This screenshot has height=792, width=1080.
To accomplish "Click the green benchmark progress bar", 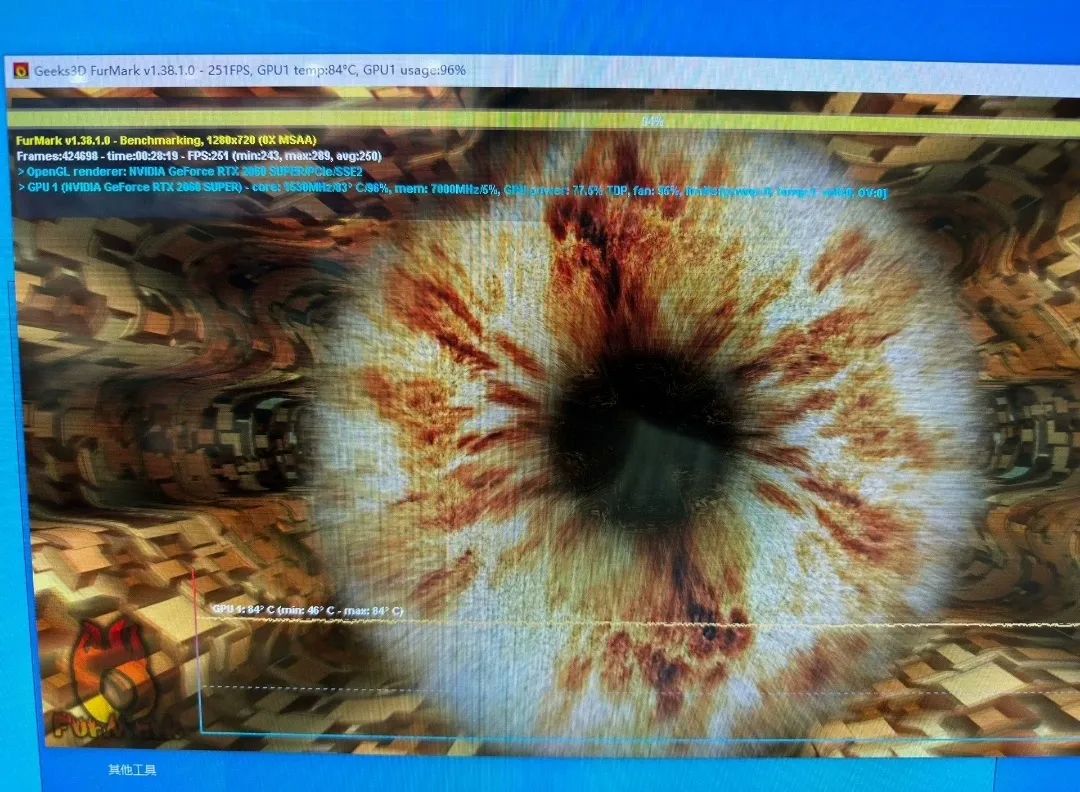I will click(543, 121).
